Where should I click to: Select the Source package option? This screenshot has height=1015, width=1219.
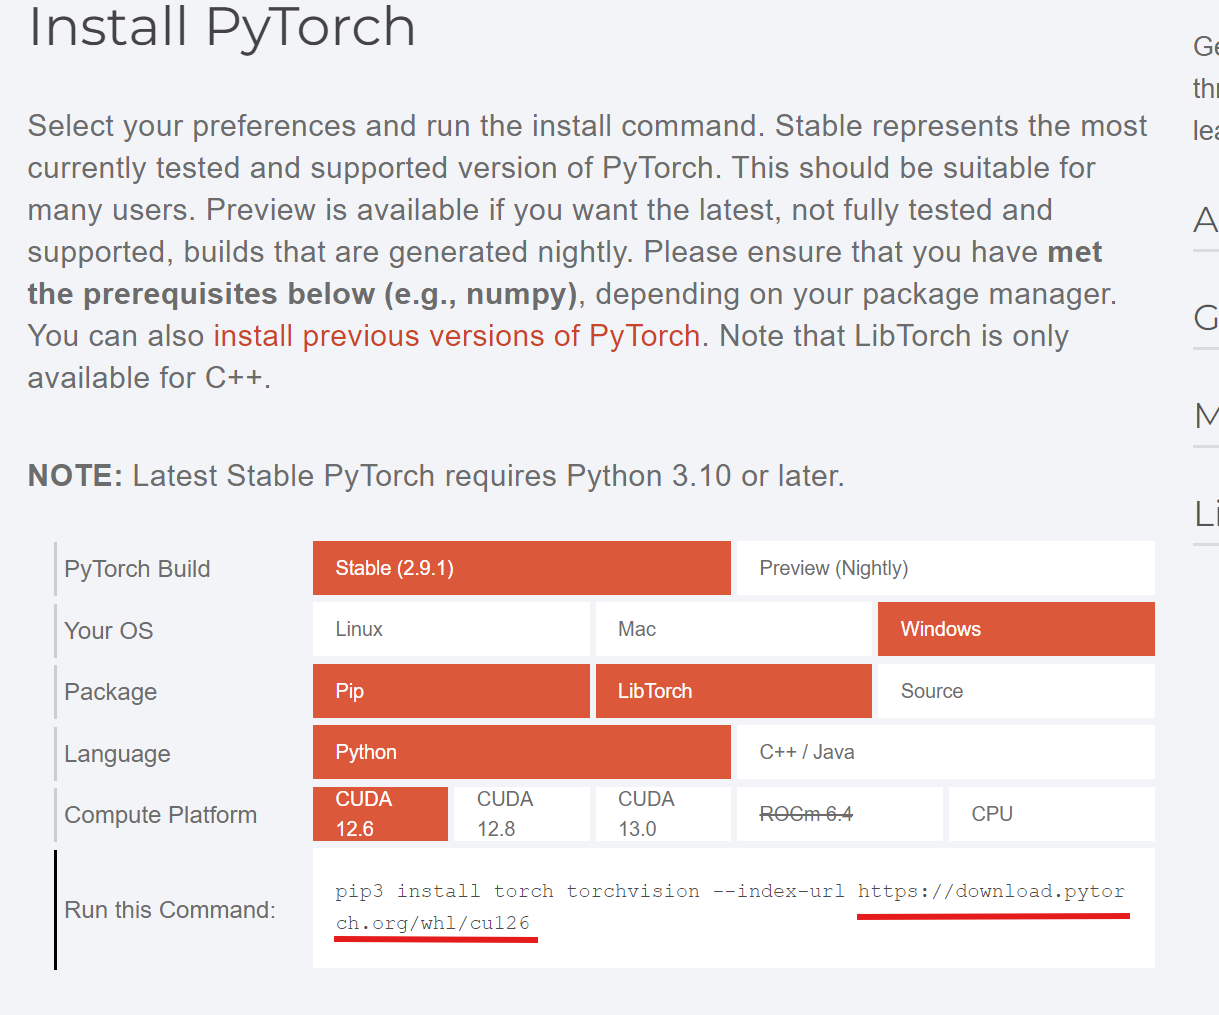(1016, 691)
